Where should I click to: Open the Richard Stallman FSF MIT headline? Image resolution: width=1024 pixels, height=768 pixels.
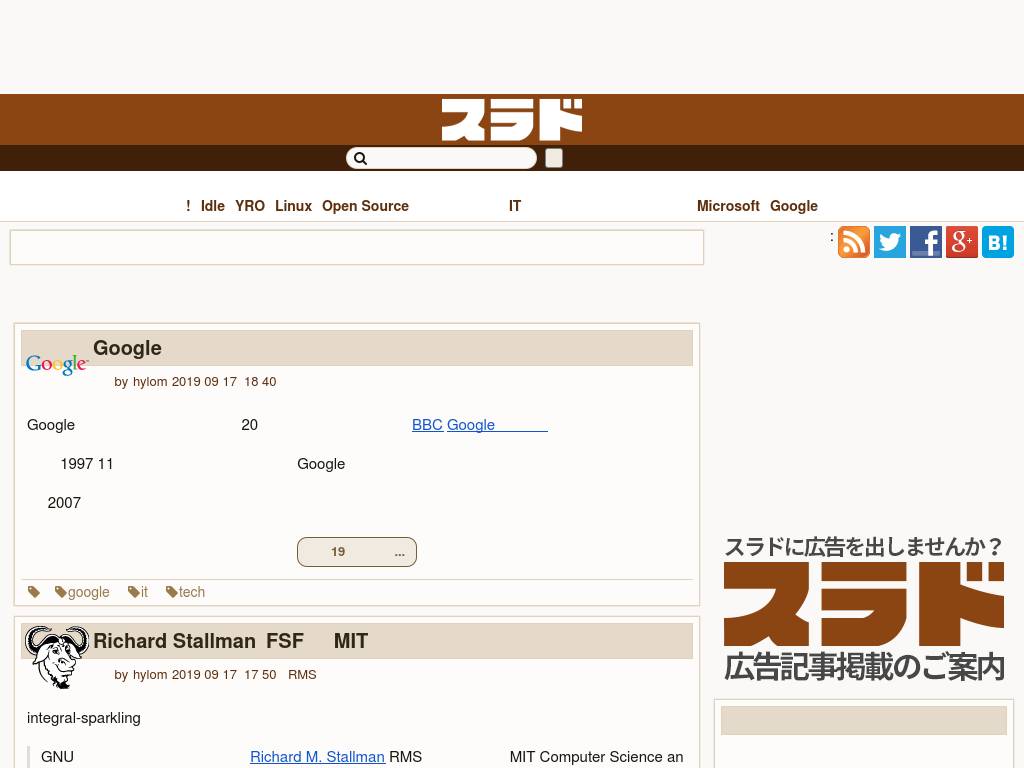pos(231,641)
